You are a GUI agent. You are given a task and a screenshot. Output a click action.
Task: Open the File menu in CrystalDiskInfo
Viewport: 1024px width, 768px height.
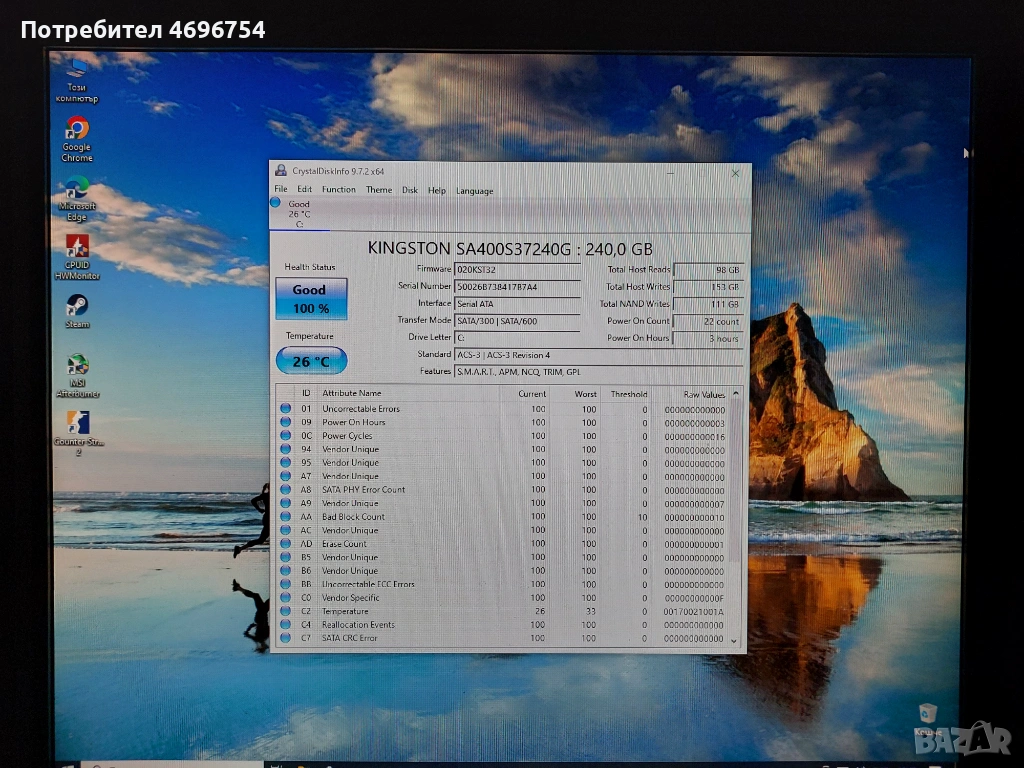281,190
